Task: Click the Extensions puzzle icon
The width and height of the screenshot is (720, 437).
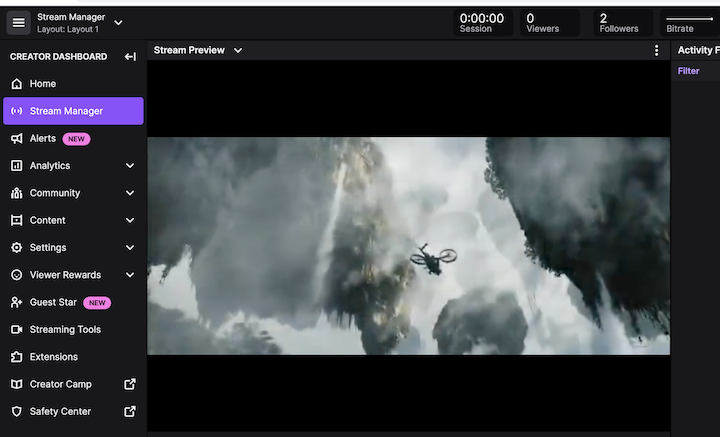Action: click(17, 357)
